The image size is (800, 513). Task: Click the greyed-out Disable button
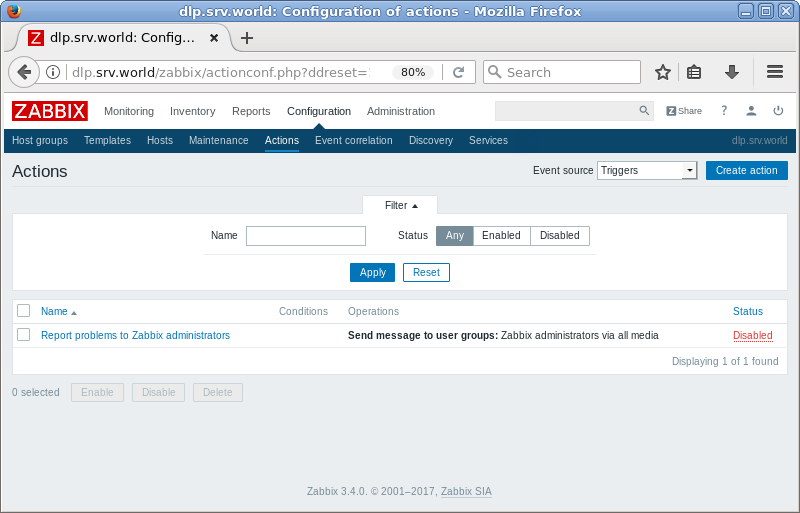click(158, 393)
